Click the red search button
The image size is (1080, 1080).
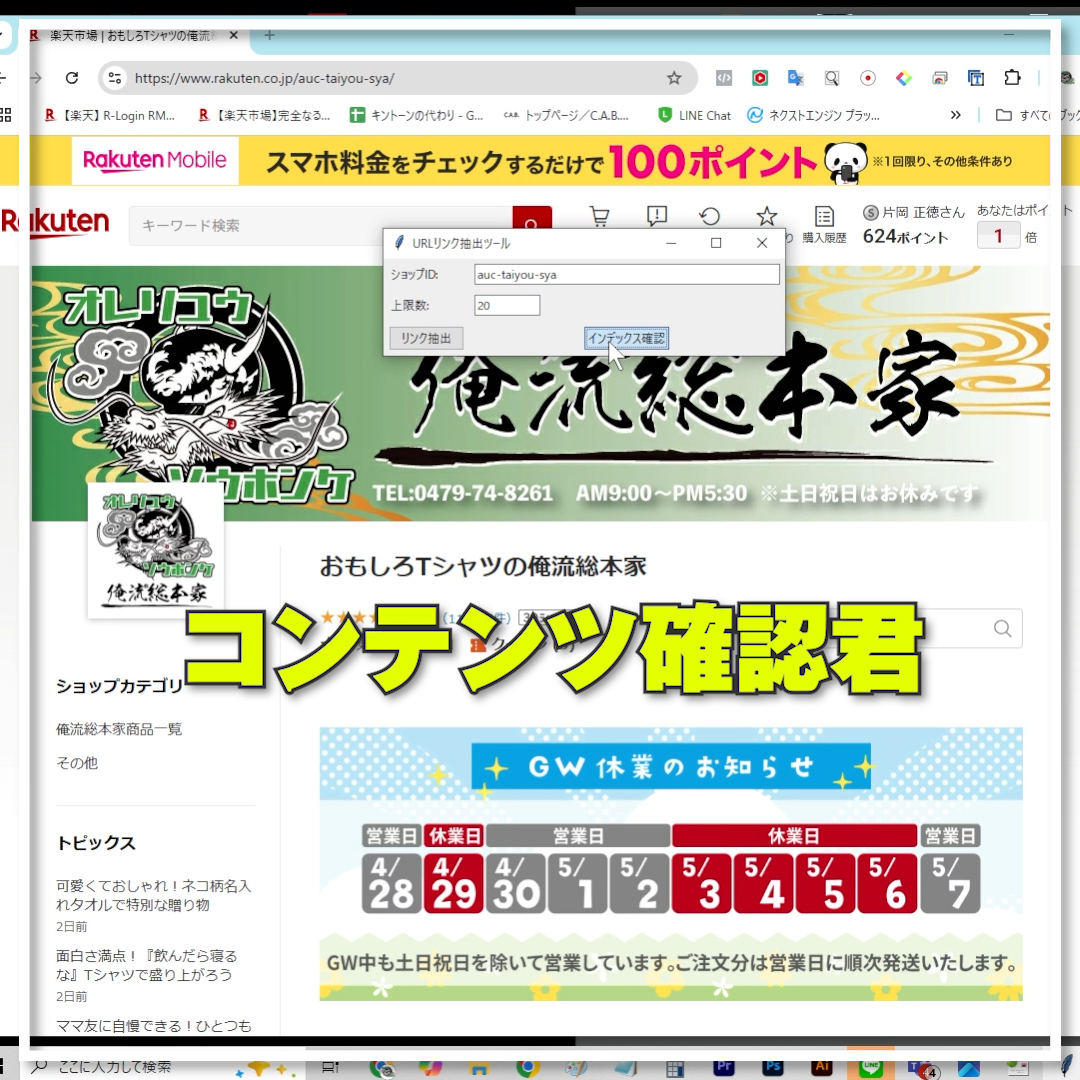pos(532,219)
